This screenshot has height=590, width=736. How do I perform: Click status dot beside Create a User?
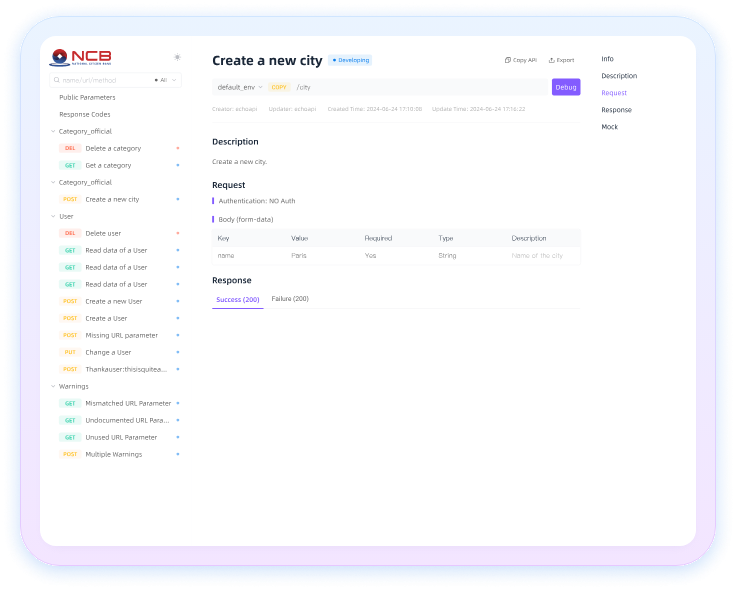coord(178,318)
